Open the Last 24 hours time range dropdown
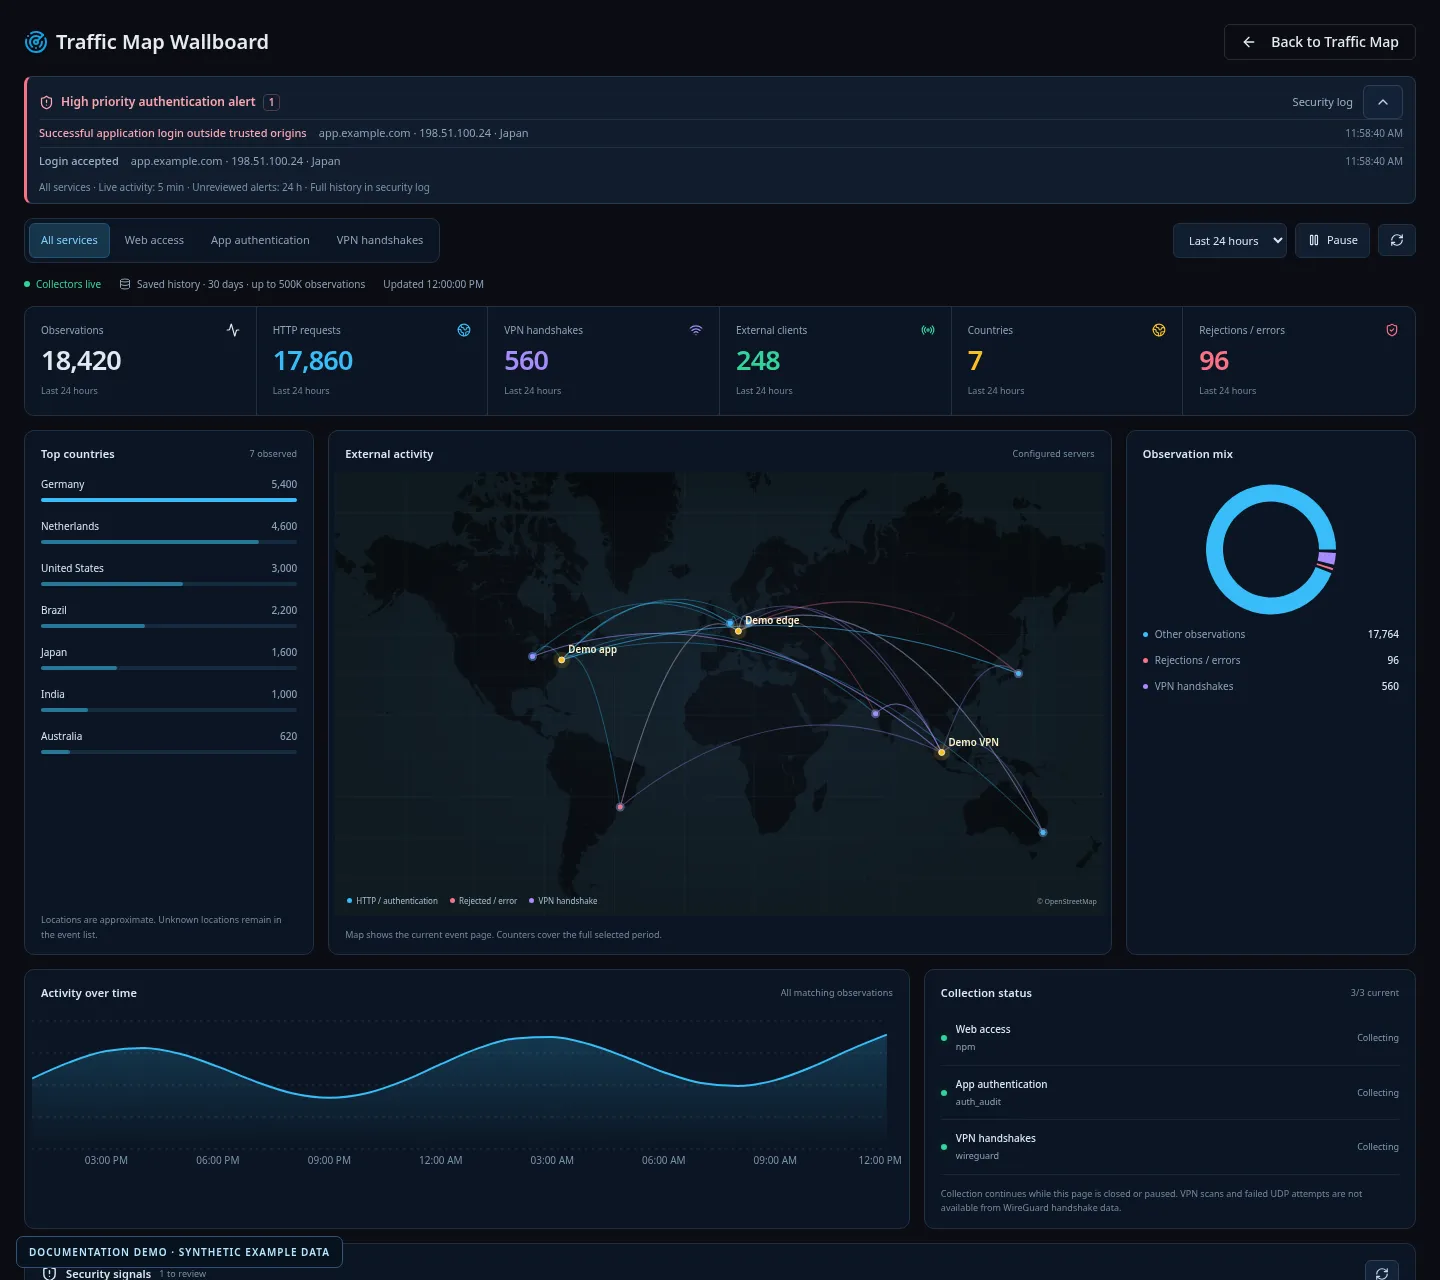The height and width of the screenshot is (1280, 1440). pos(1230,240)
